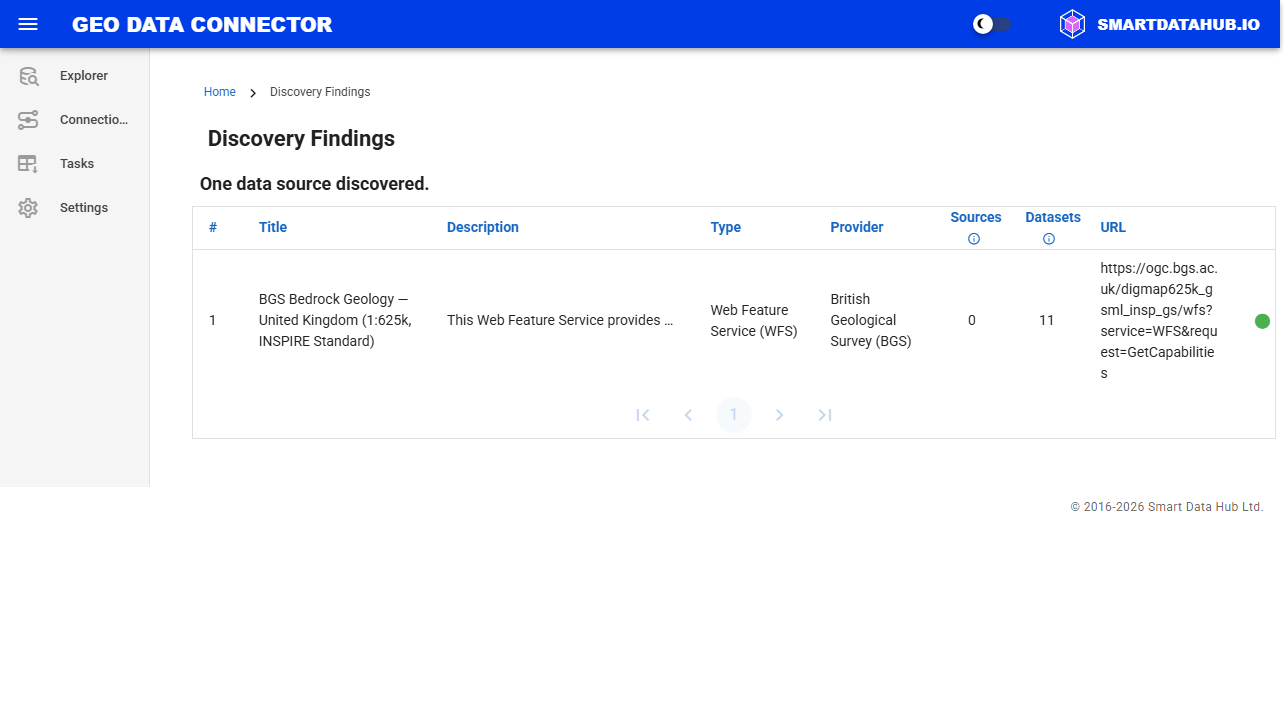This screenshot has width=1284, height=720.
Task: Go to Home breadcrumb link
Action: point(220,92)
